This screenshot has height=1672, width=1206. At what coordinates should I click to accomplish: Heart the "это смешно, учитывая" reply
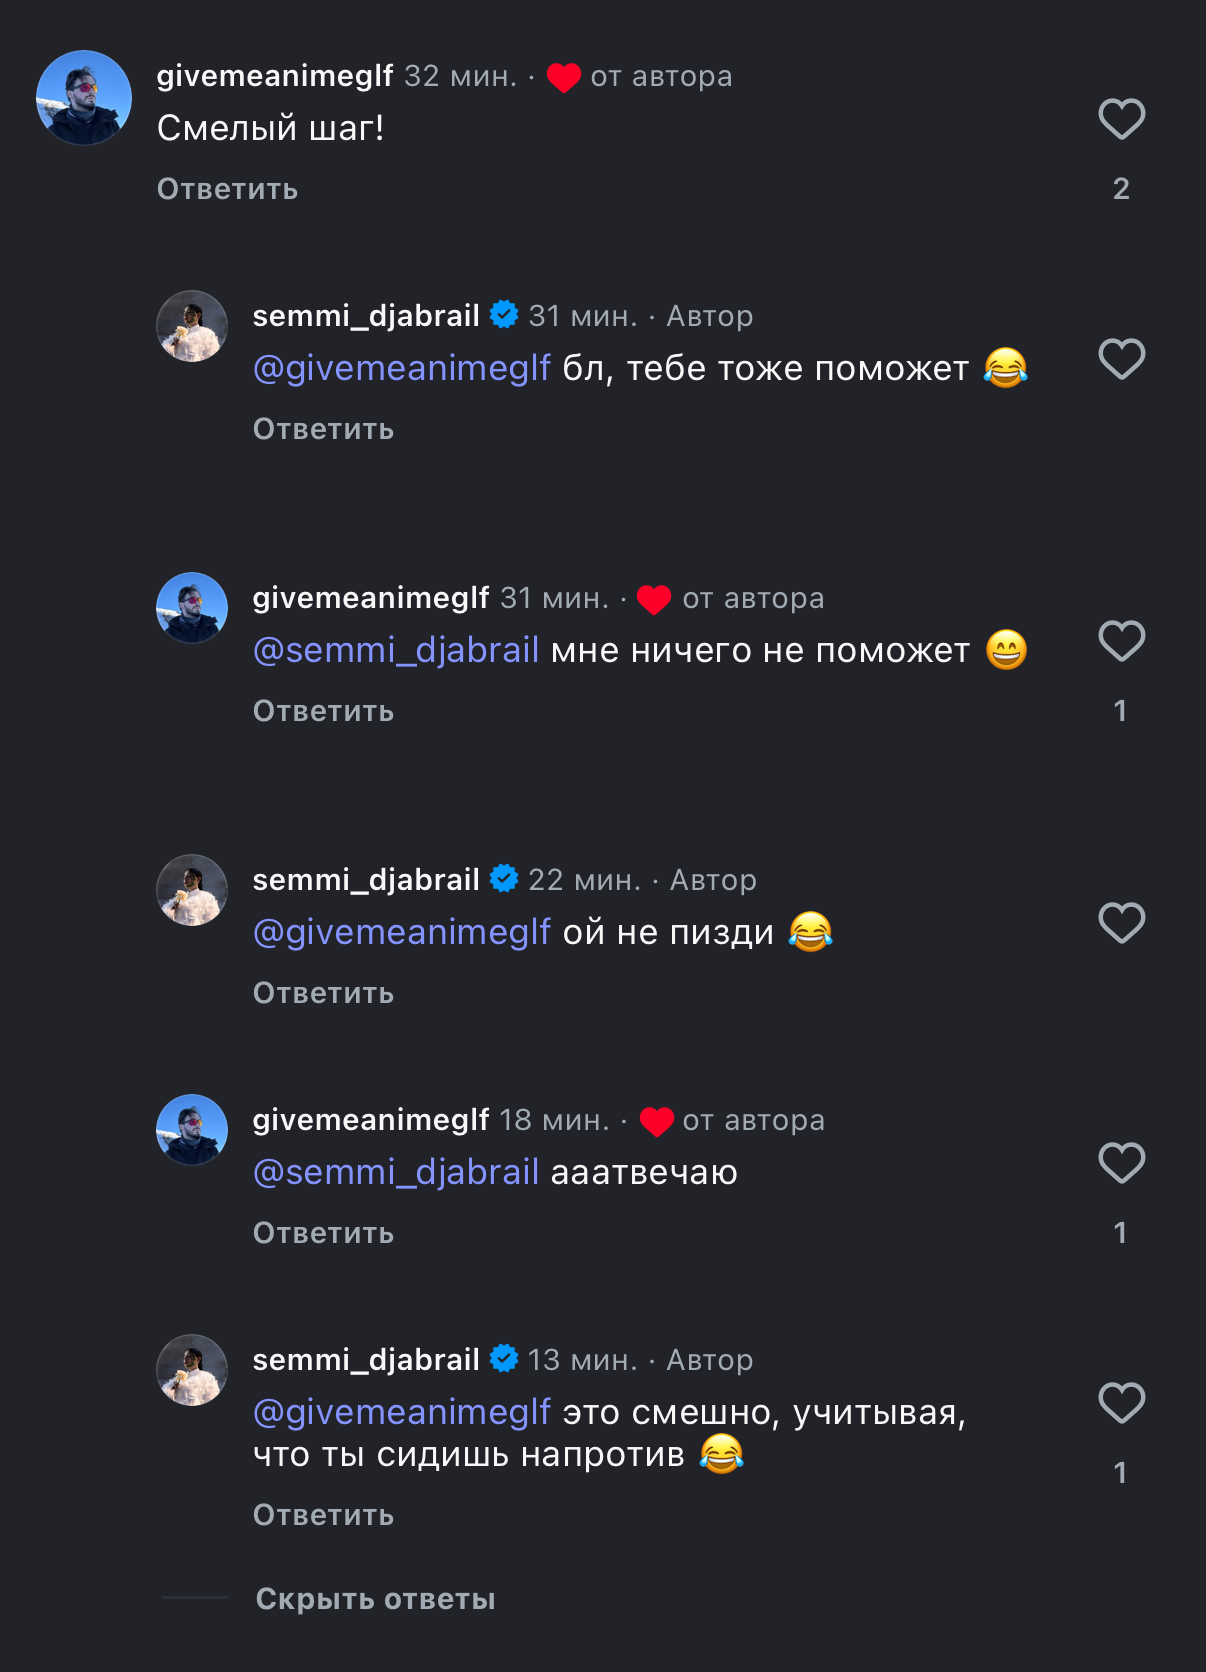pos(1121,1404)
